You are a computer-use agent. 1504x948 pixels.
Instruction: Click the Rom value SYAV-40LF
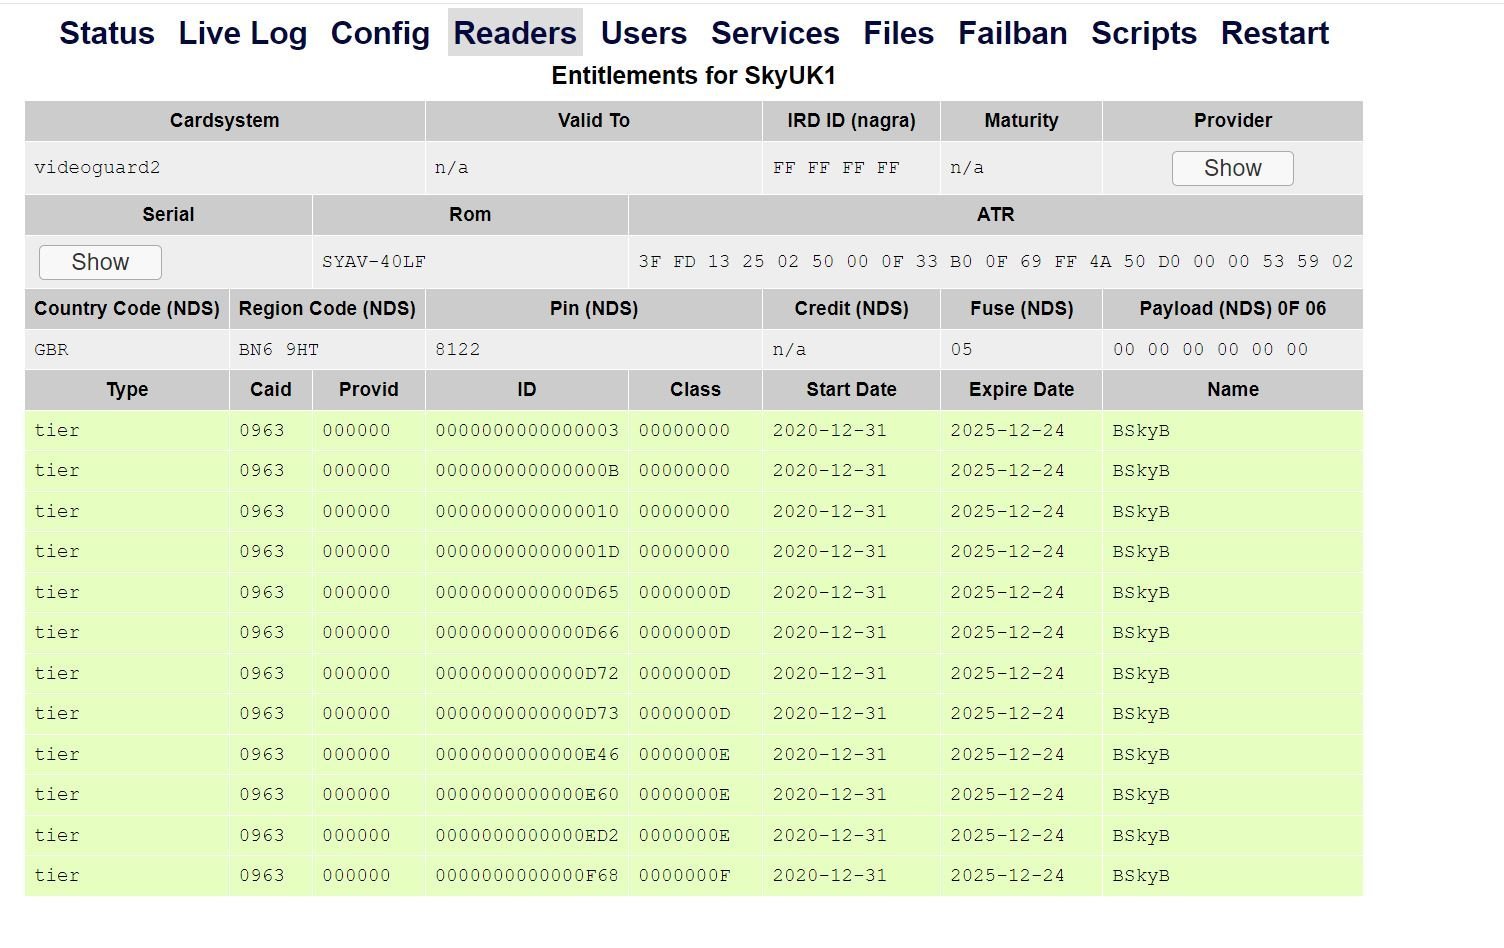[x=374, y=262]
